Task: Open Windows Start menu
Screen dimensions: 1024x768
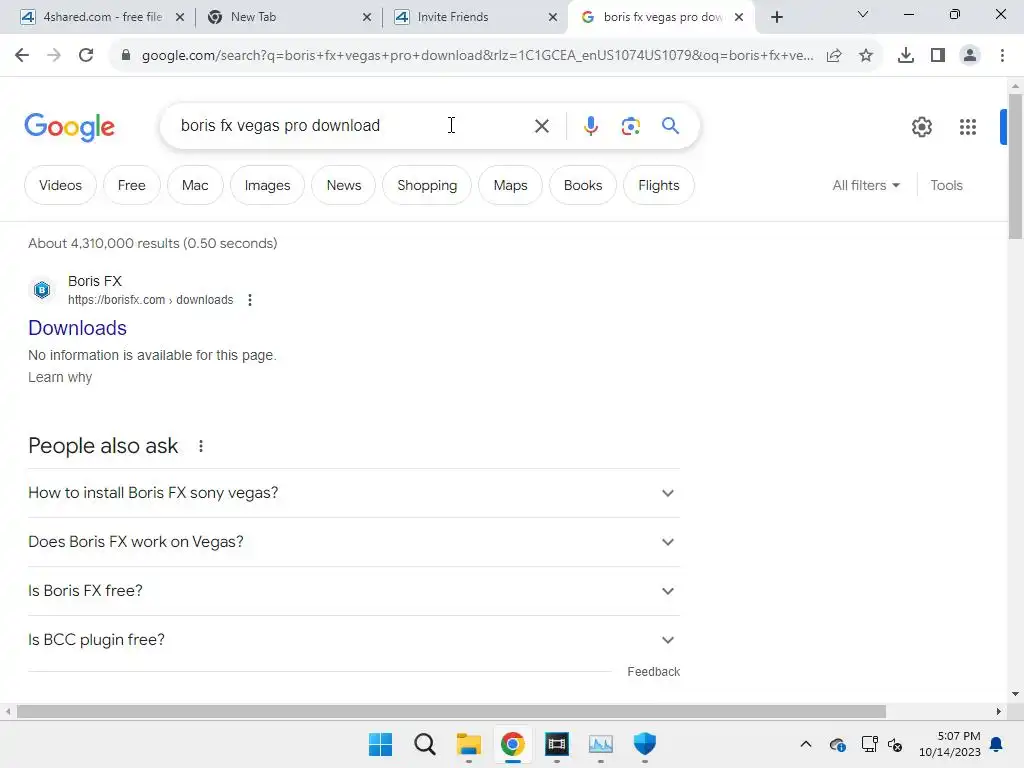Action: [x=381, y=744]
